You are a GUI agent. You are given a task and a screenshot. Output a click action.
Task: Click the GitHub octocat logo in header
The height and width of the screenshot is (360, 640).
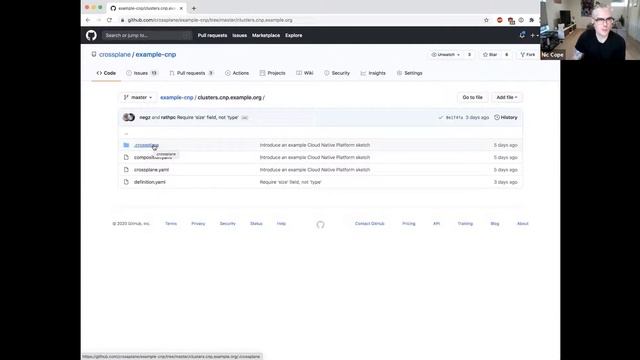(x=91, y=36)
